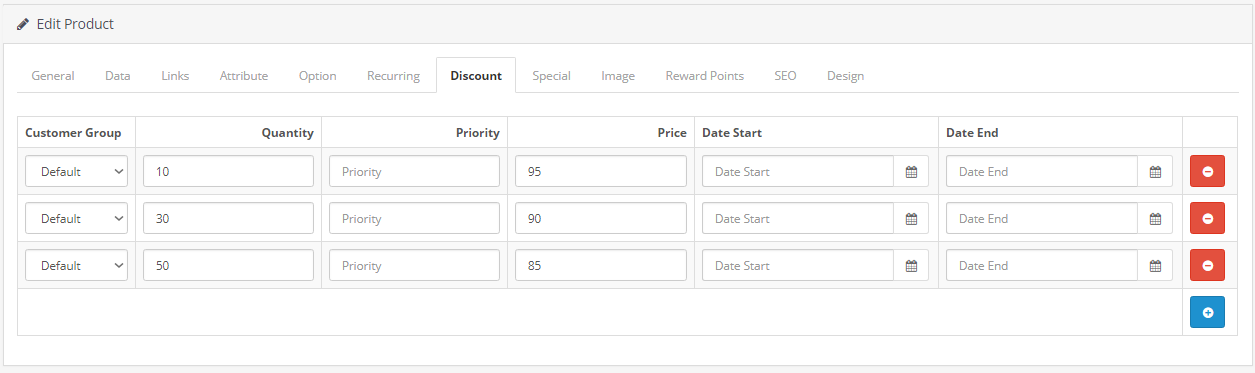The image size is (1255, 373).
Task: Click the price field showing 85
Action: click(x=601, y=265)
